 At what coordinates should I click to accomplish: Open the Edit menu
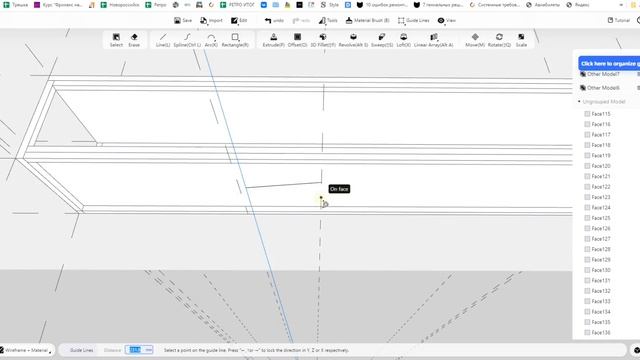(x=239, y=20)
